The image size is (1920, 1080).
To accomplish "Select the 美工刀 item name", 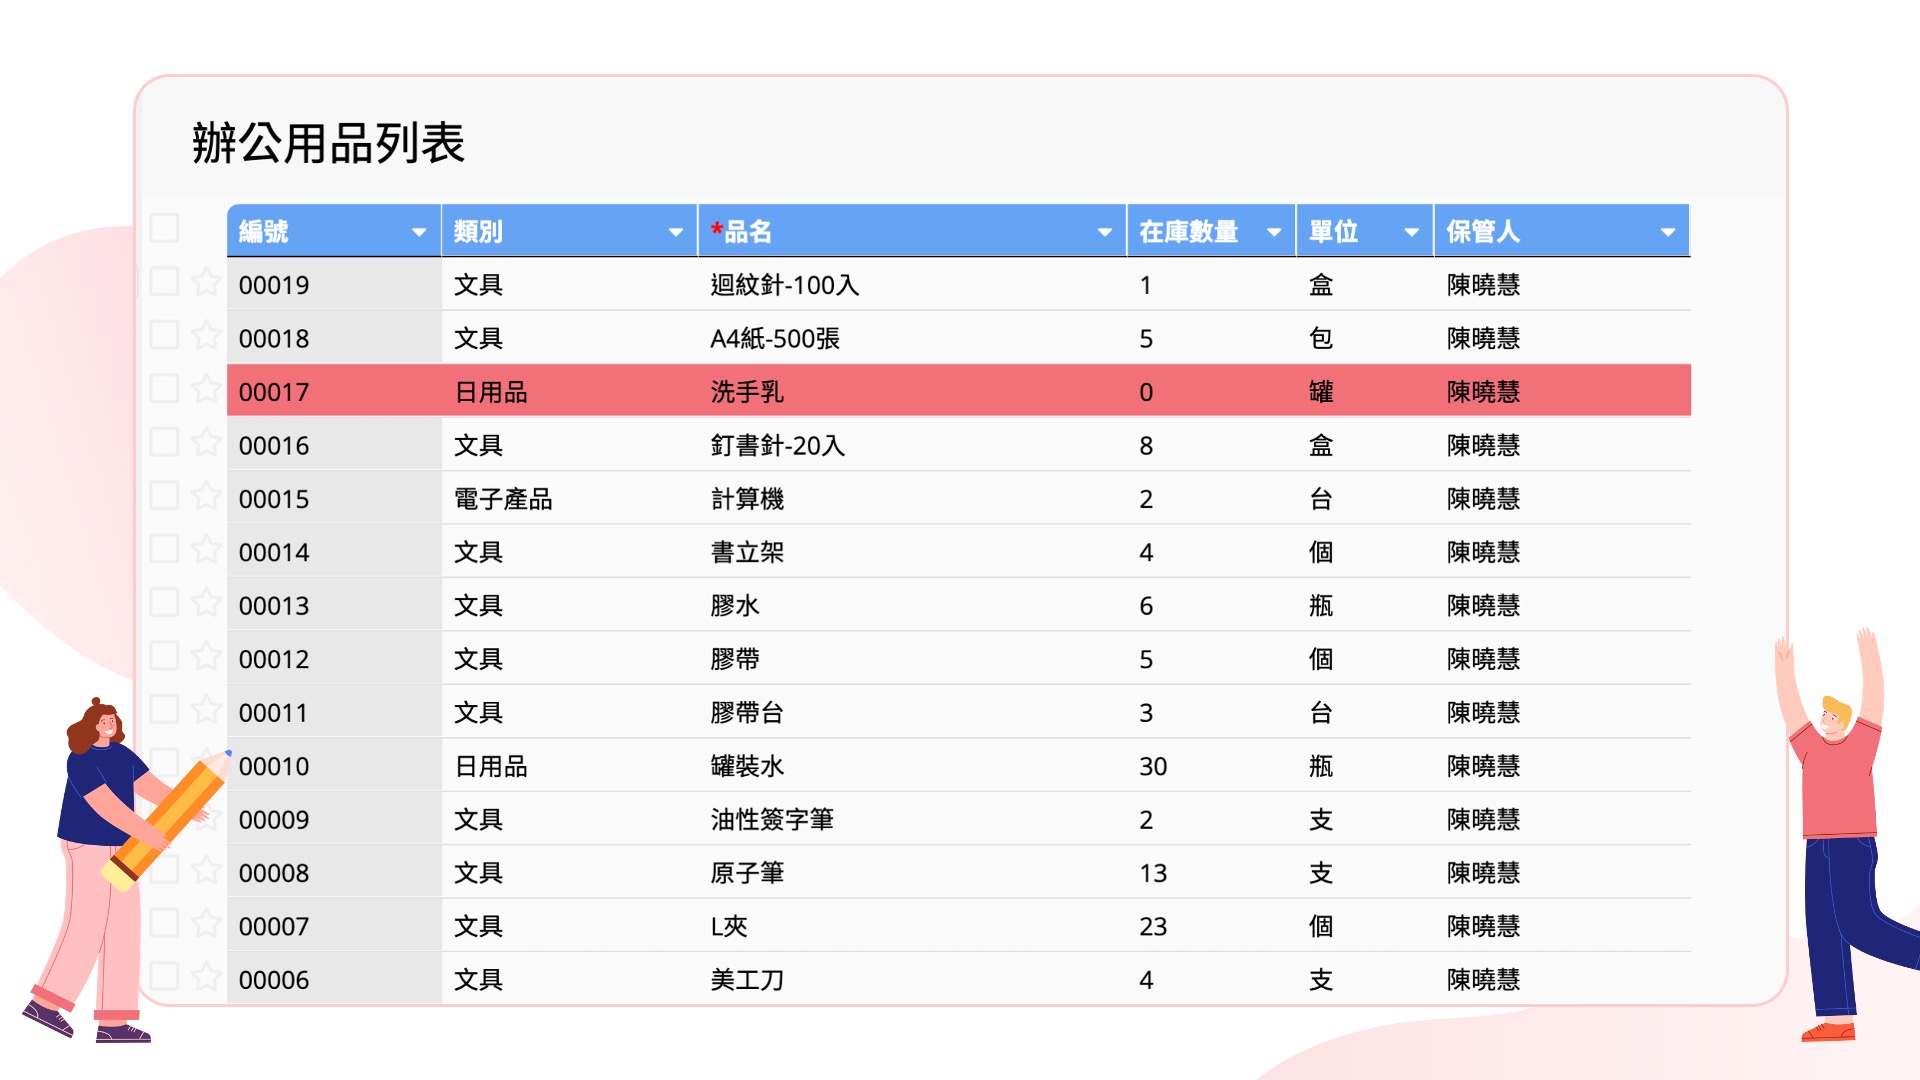I will [747, 980].
